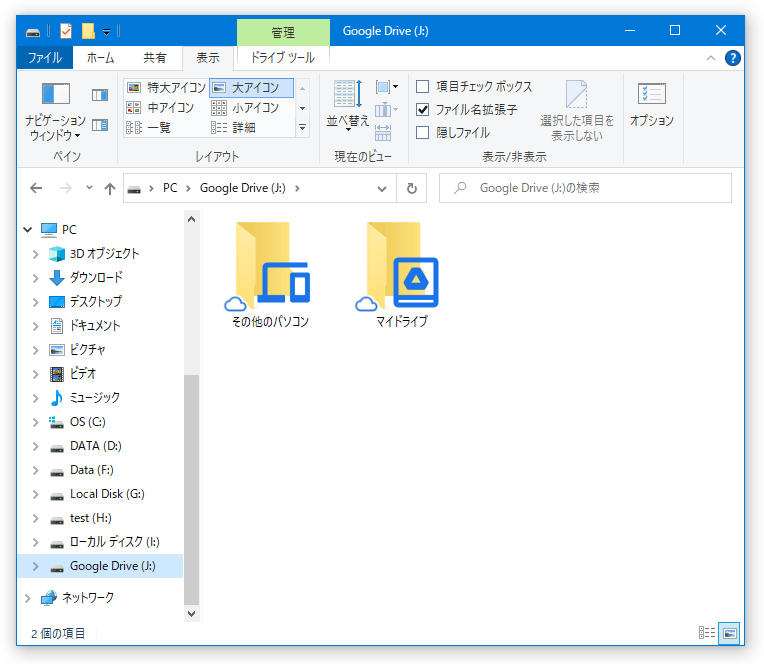Click navigation pane scrollbar up arrow
This screenshot has height=664, width=764.
[191, 219]
